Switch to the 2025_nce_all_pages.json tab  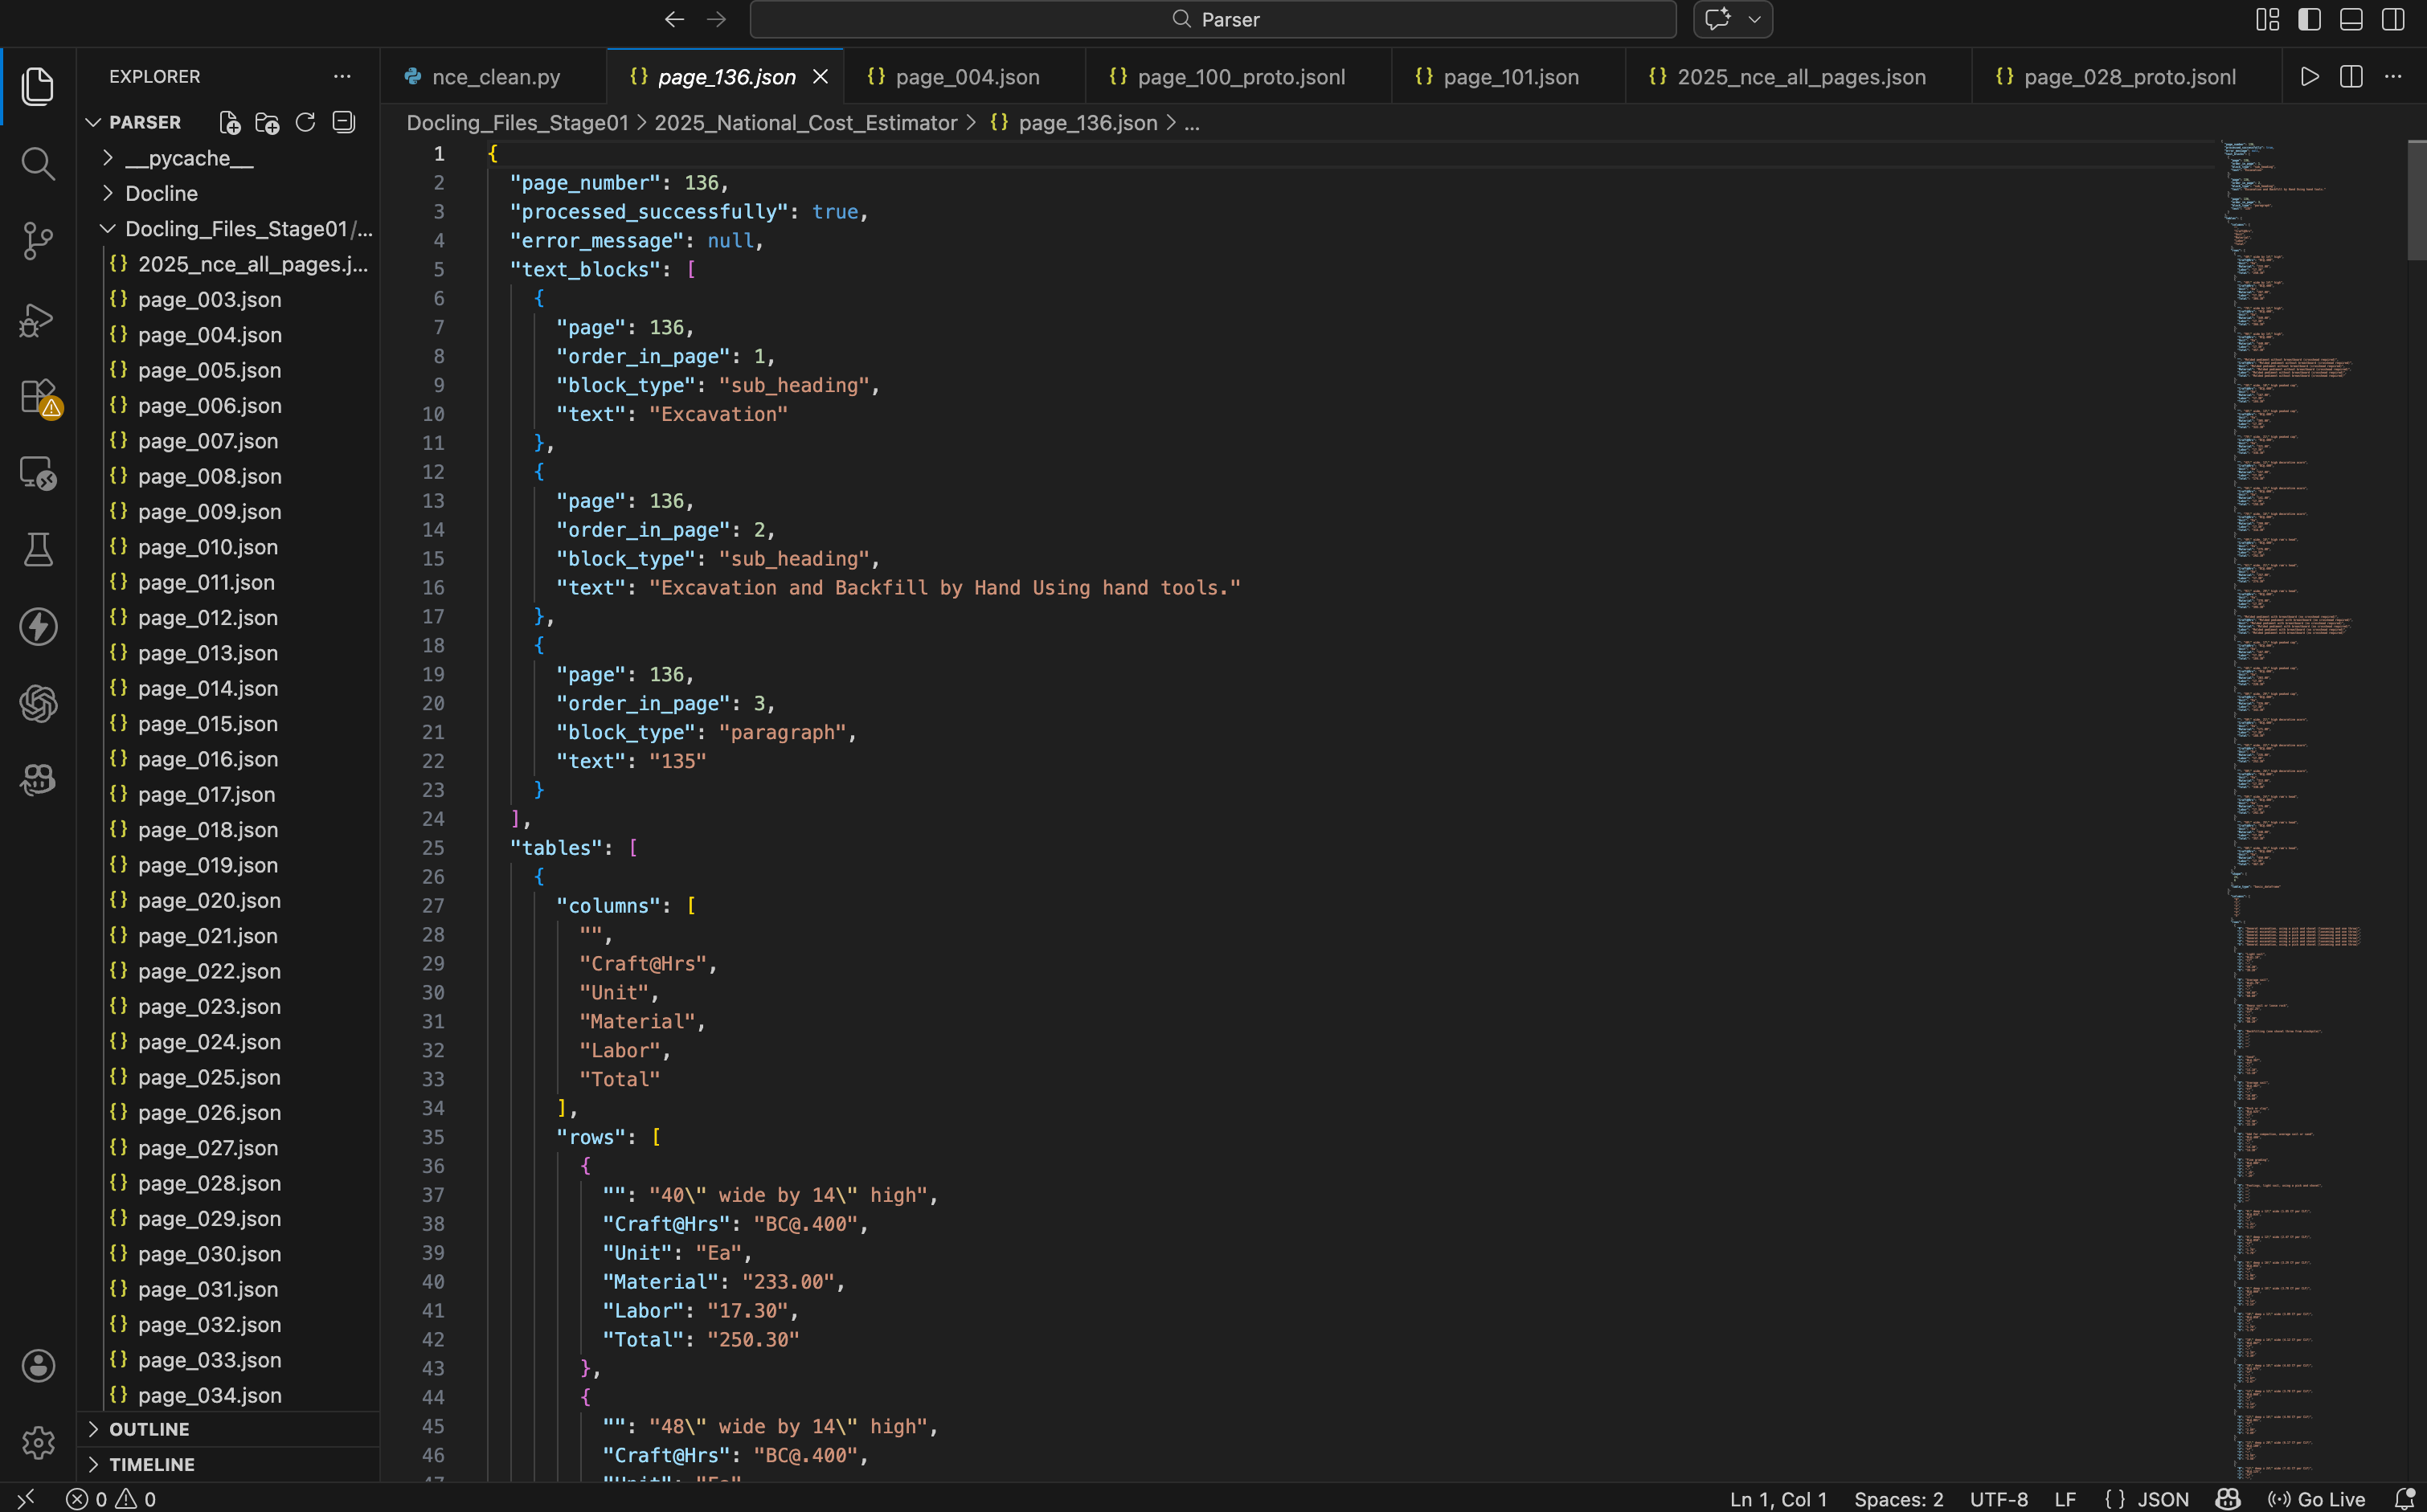click(x=1800, y=77)
